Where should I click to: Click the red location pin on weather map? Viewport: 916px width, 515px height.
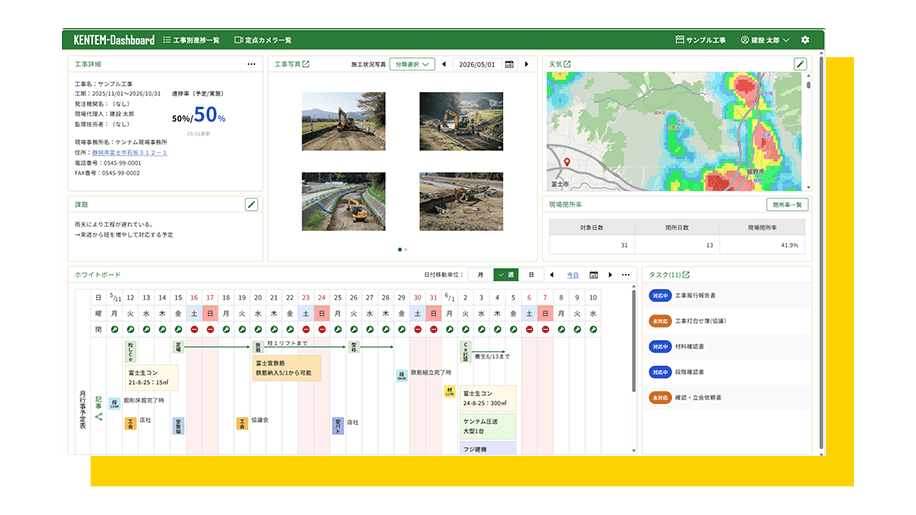pyautogui.click(x=567, y=162)
